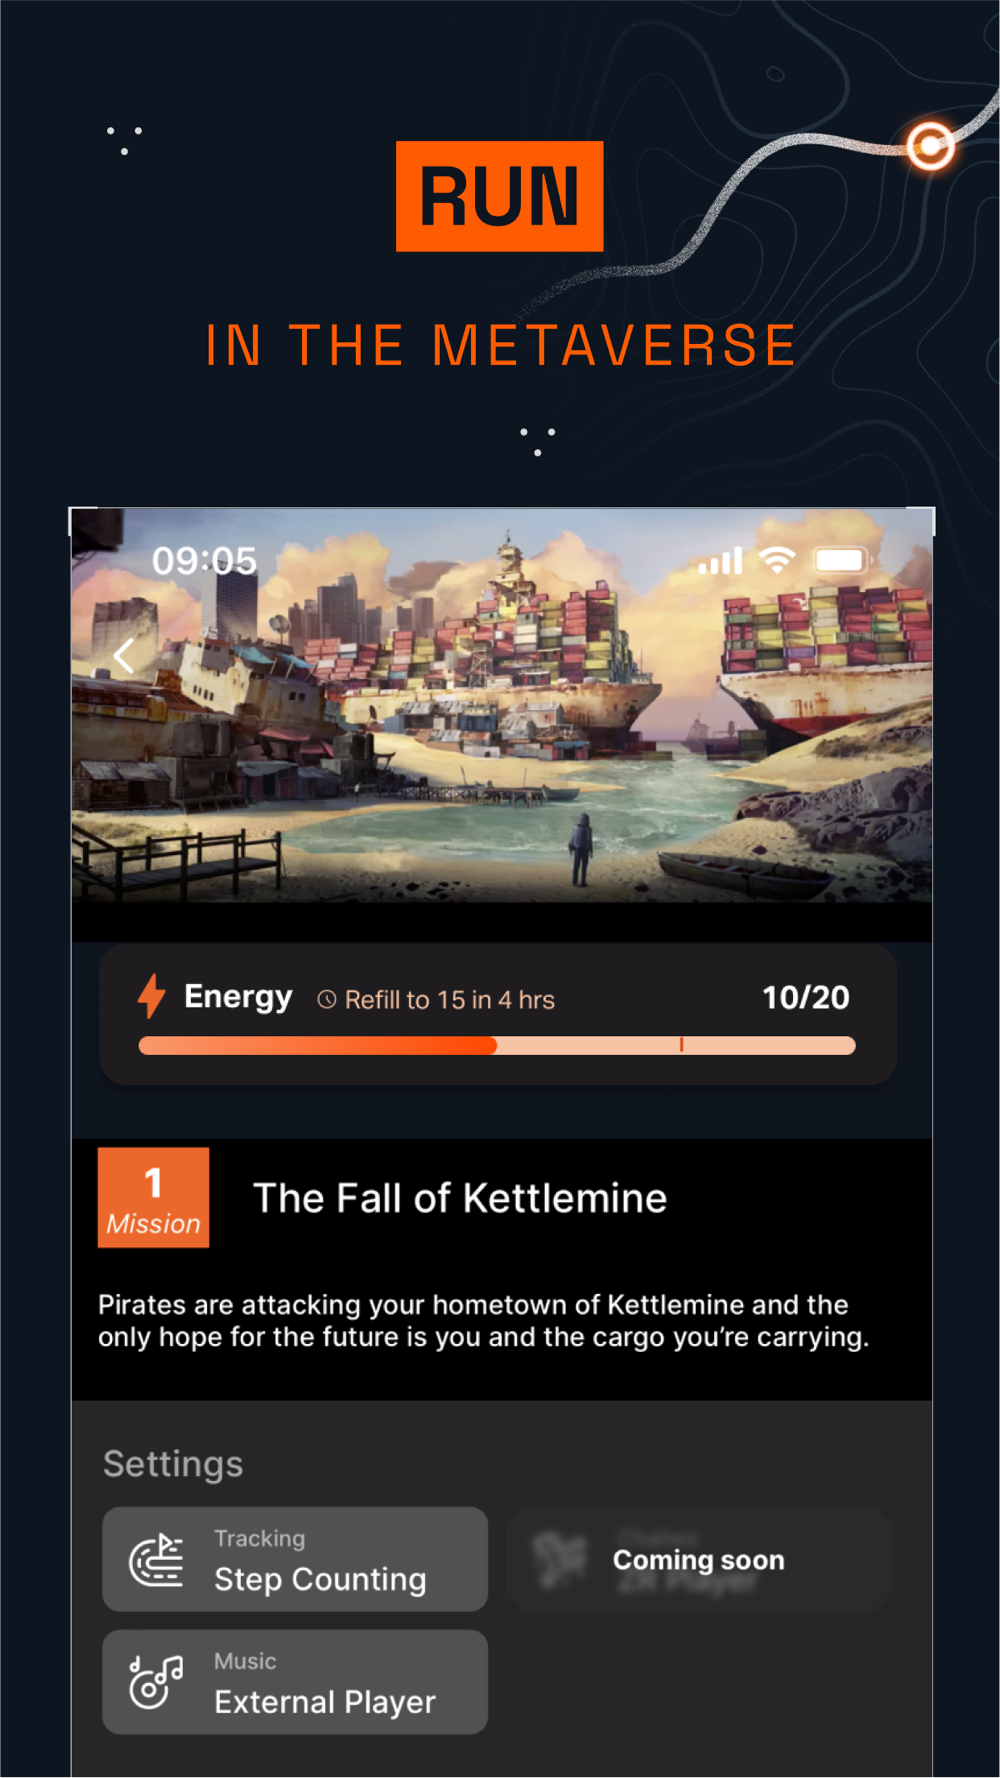Image resolution: width=1000 pixels, height=1778 pixels.
Task: Tap the orange target marker on route
Action: pyautogui.click(x=931, y=146)
